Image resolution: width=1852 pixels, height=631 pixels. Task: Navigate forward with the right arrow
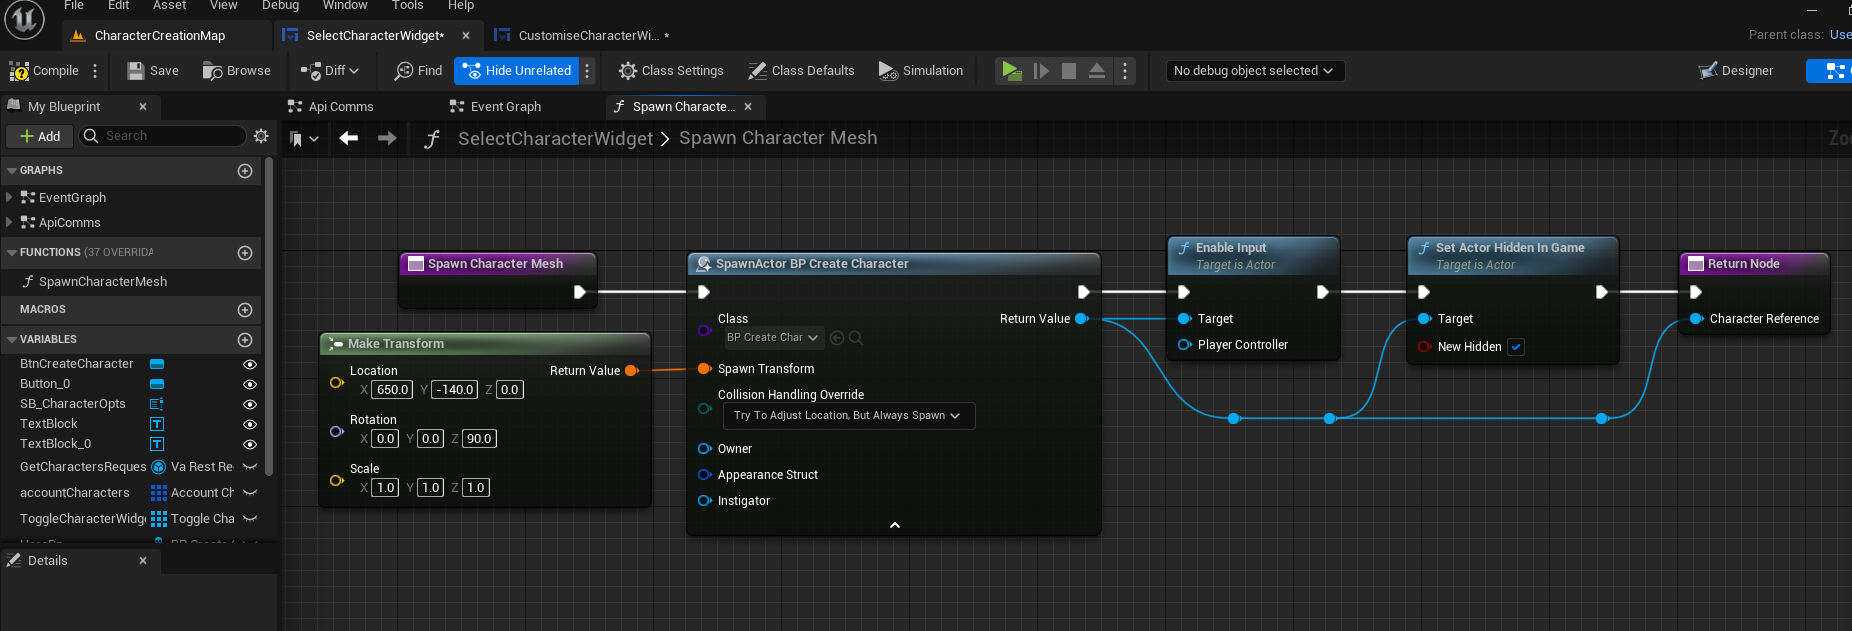(x=387, y=138)
